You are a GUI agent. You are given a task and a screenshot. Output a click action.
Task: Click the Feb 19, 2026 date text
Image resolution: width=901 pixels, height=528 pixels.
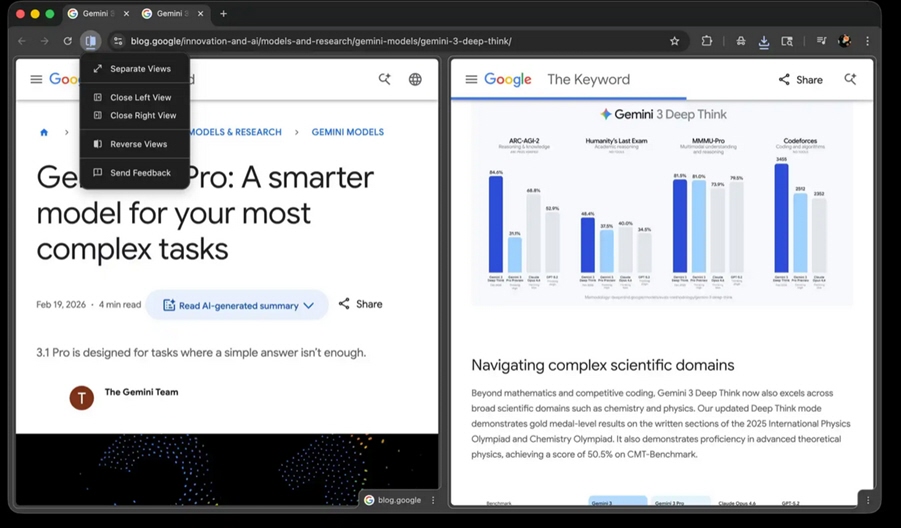[61, 305]
